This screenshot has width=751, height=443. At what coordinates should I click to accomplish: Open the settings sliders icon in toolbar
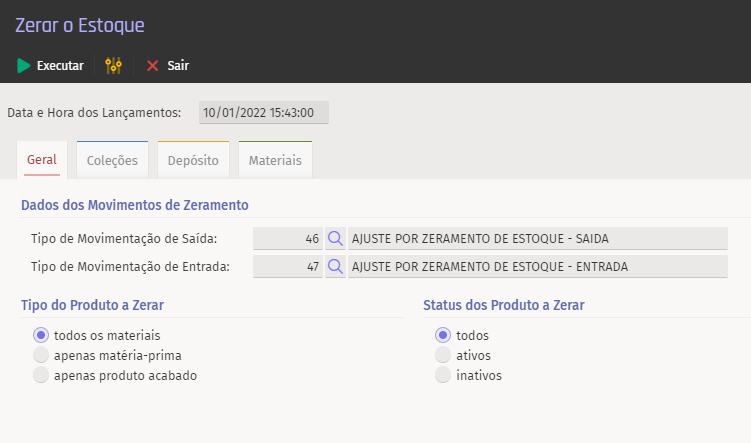(113, 66)
